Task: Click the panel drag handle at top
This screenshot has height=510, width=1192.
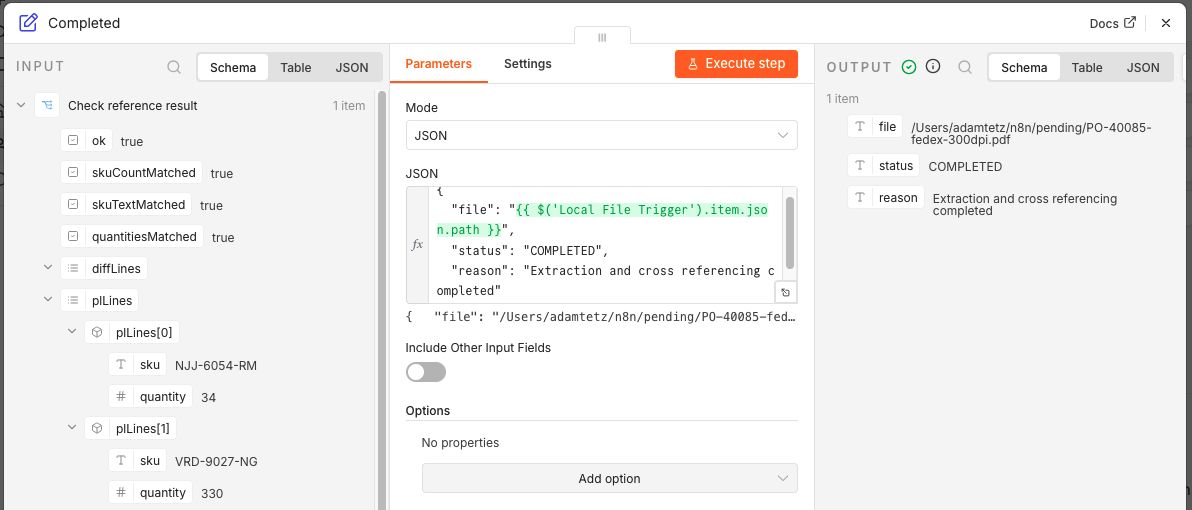Action: (602, 37)
